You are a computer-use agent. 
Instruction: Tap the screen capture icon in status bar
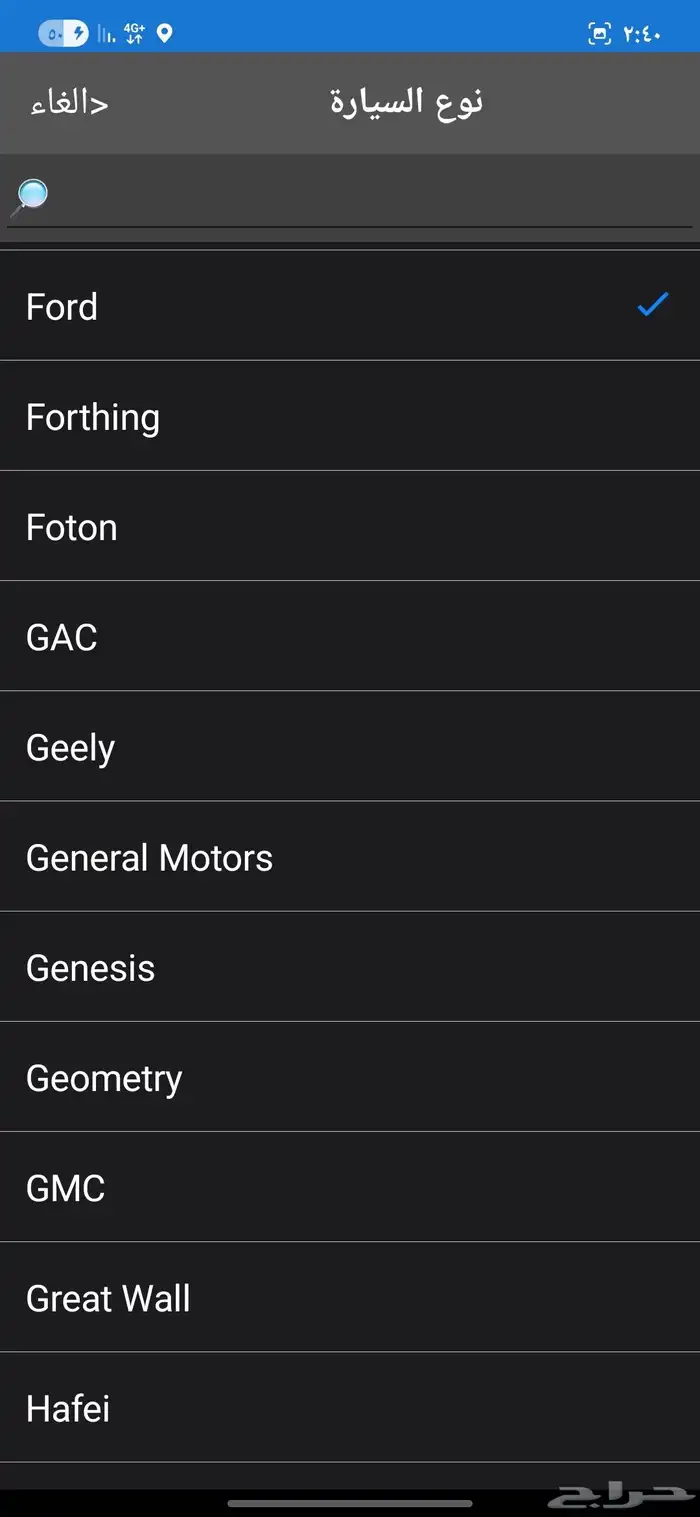(598, 33)
